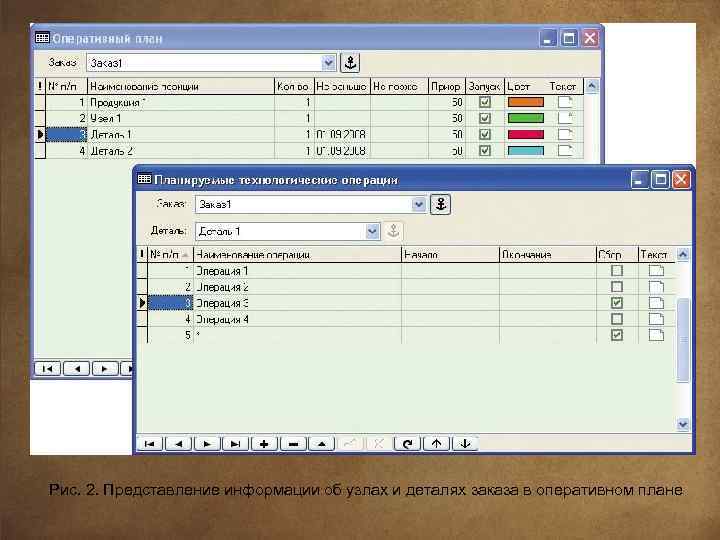
Task: Click Наименование позиции column header
Action: point(180,86)
